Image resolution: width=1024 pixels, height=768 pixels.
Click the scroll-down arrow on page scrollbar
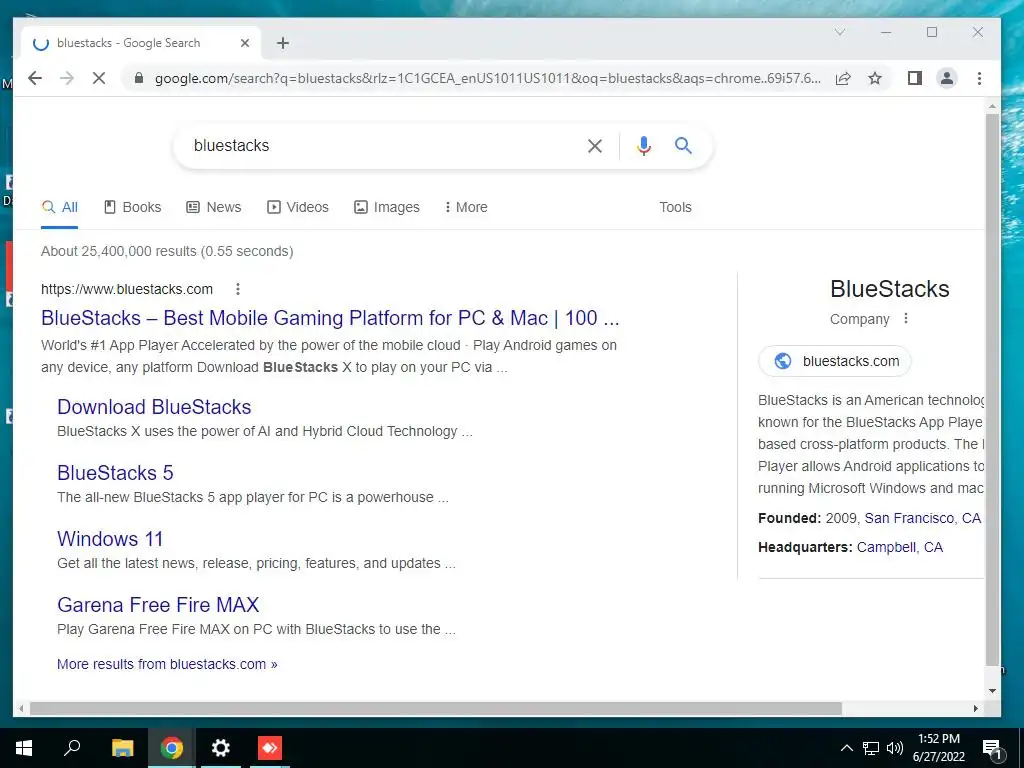pyautogui.click(x=992, y=690)
